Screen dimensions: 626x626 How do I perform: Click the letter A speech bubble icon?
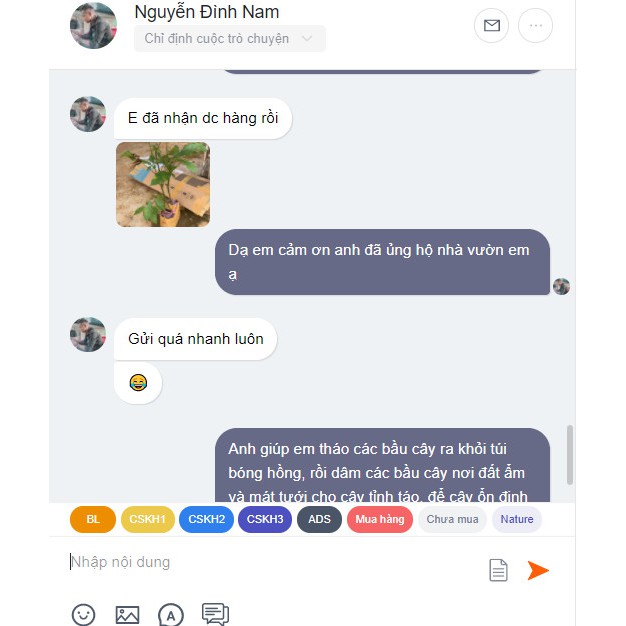tap(171, 615)
